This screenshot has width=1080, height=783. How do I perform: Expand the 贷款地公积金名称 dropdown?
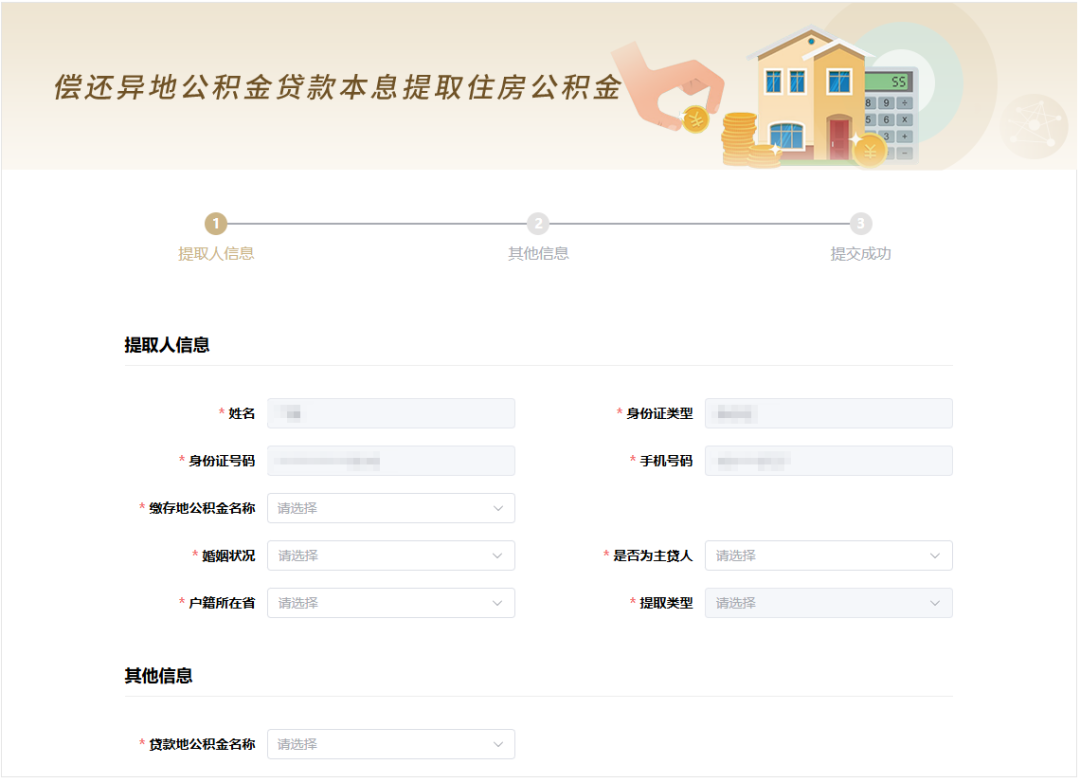click(x=390, y=744)
